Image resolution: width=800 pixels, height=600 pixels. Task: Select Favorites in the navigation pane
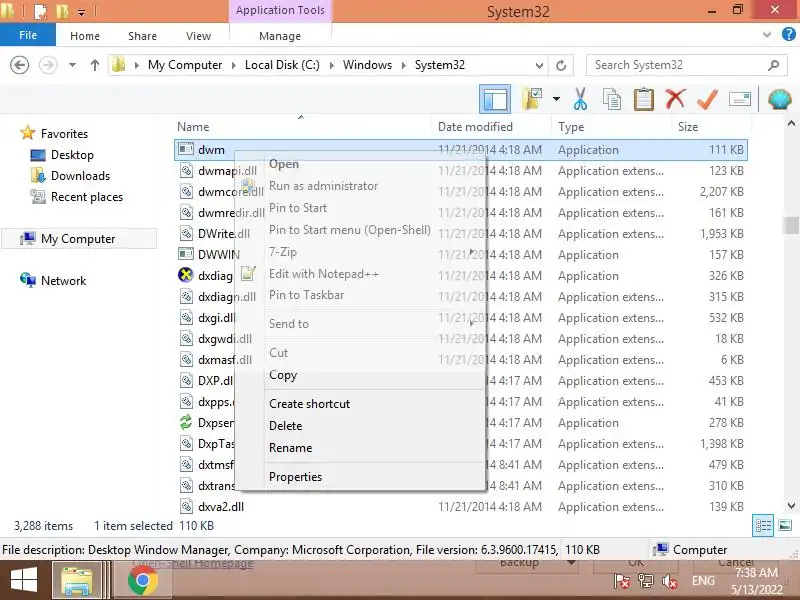coord(64,134)
